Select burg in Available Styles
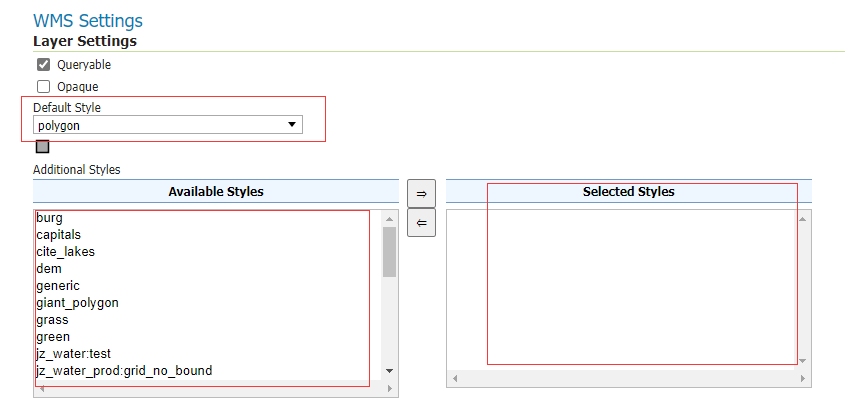The height and width of the screenshot is (407, 845). click(49, 217)
